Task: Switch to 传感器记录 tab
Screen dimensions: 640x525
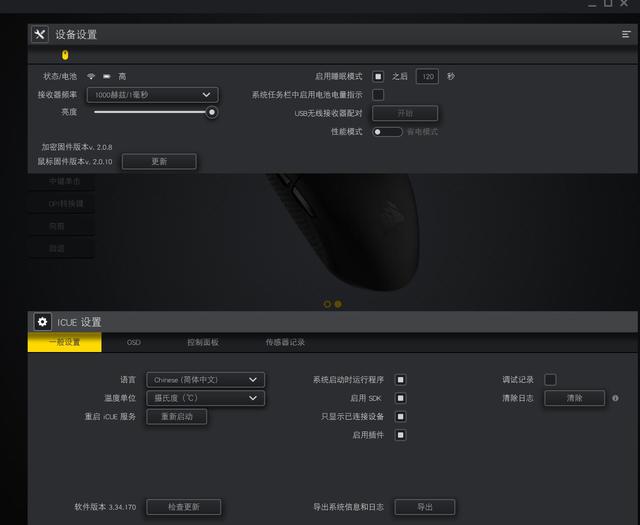Action: (285, 342)
